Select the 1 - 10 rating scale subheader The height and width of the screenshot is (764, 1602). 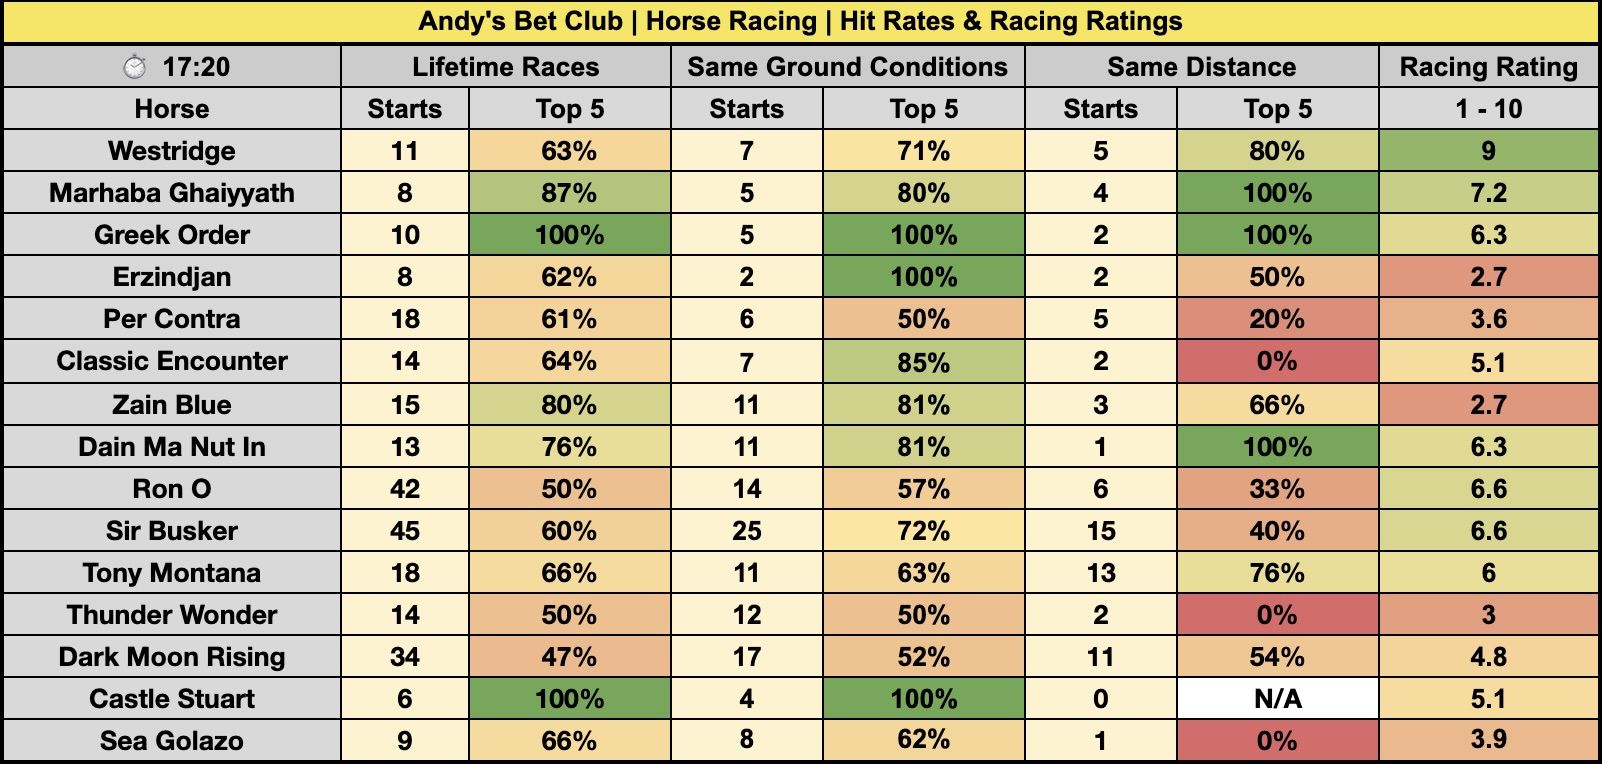[1488, 109]
